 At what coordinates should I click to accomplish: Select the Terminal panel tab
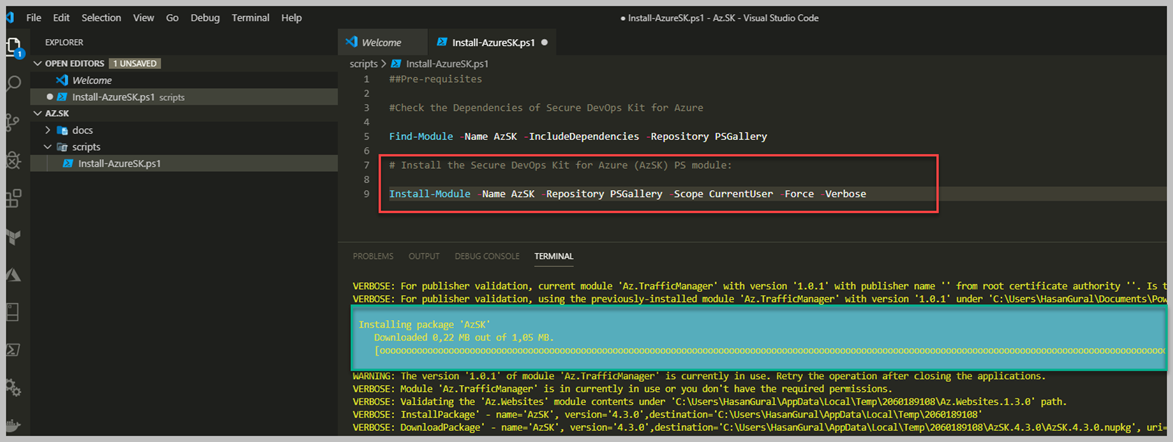554,256
